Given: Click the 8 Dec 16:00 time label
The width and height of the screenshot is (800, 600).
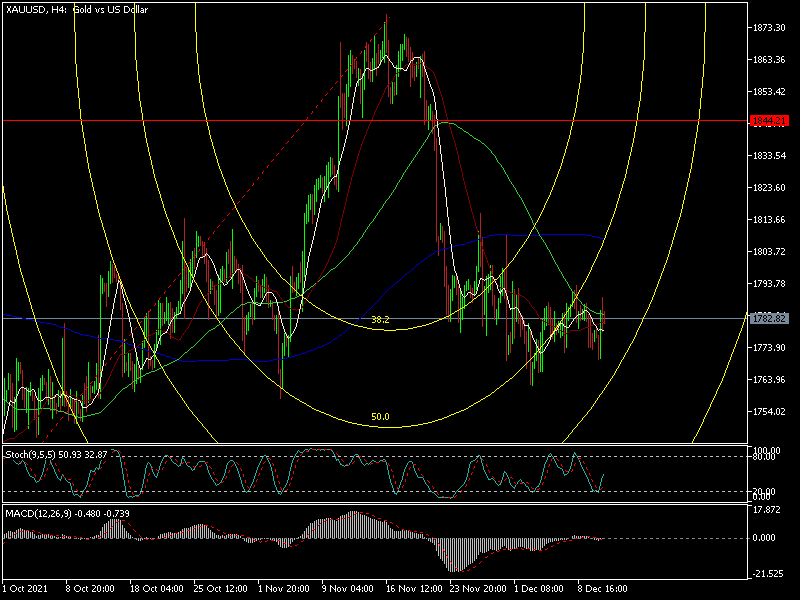Looking at the screenshot, I should [x=602, y=590].
